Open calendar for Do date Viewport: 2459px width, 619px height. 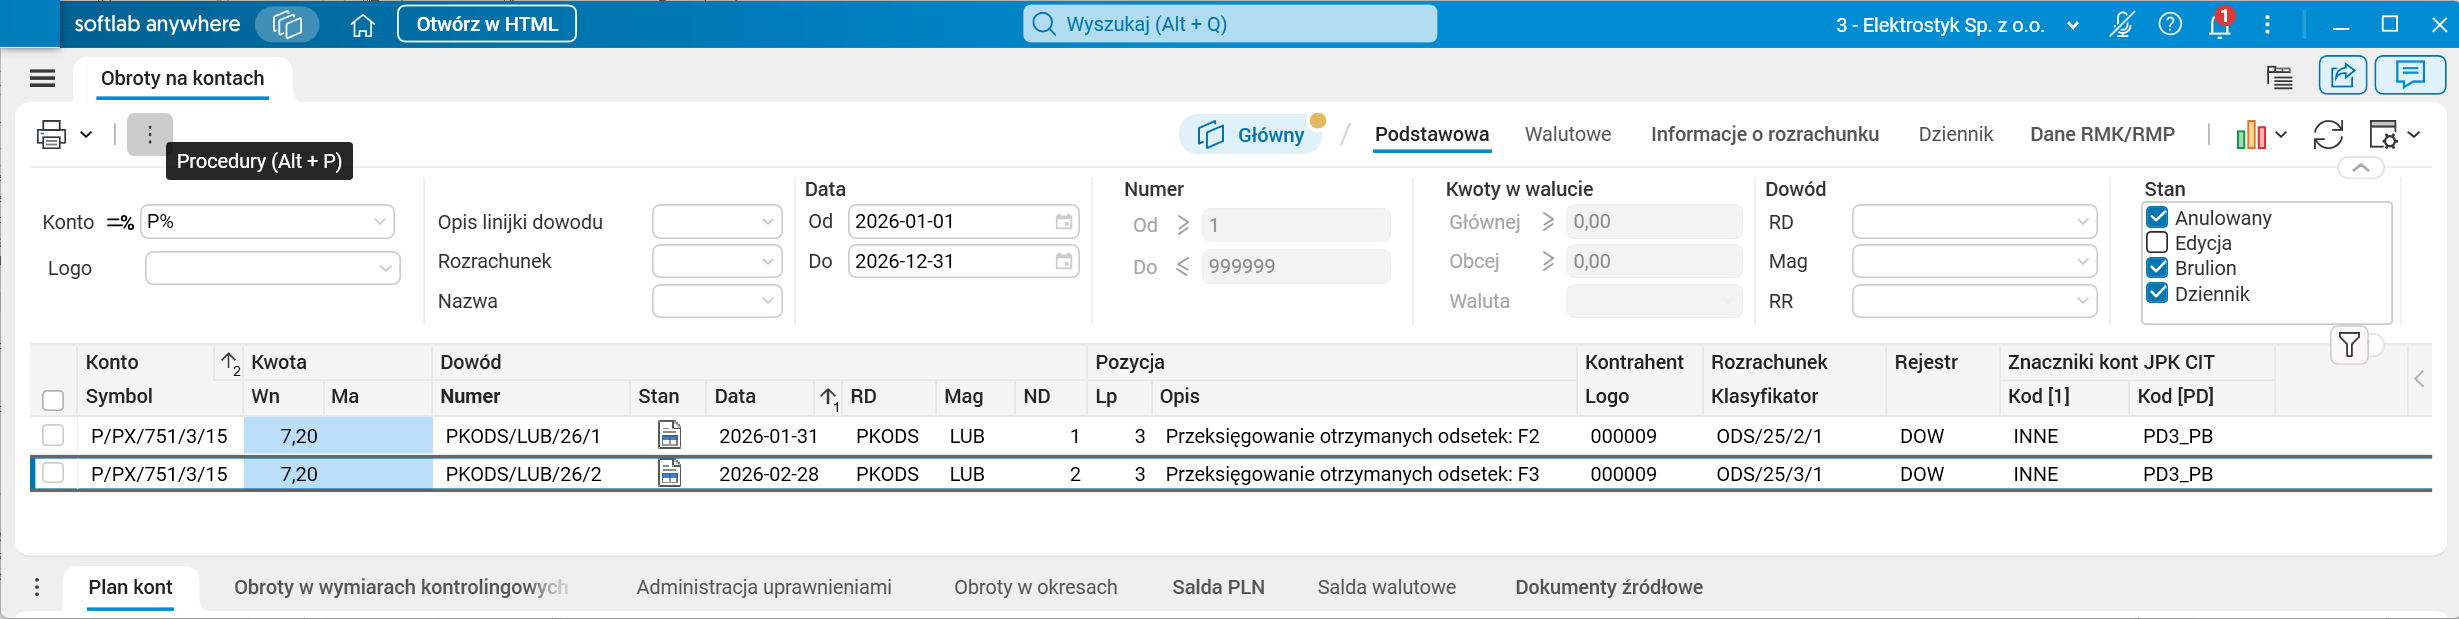(x=1064, y=262)
